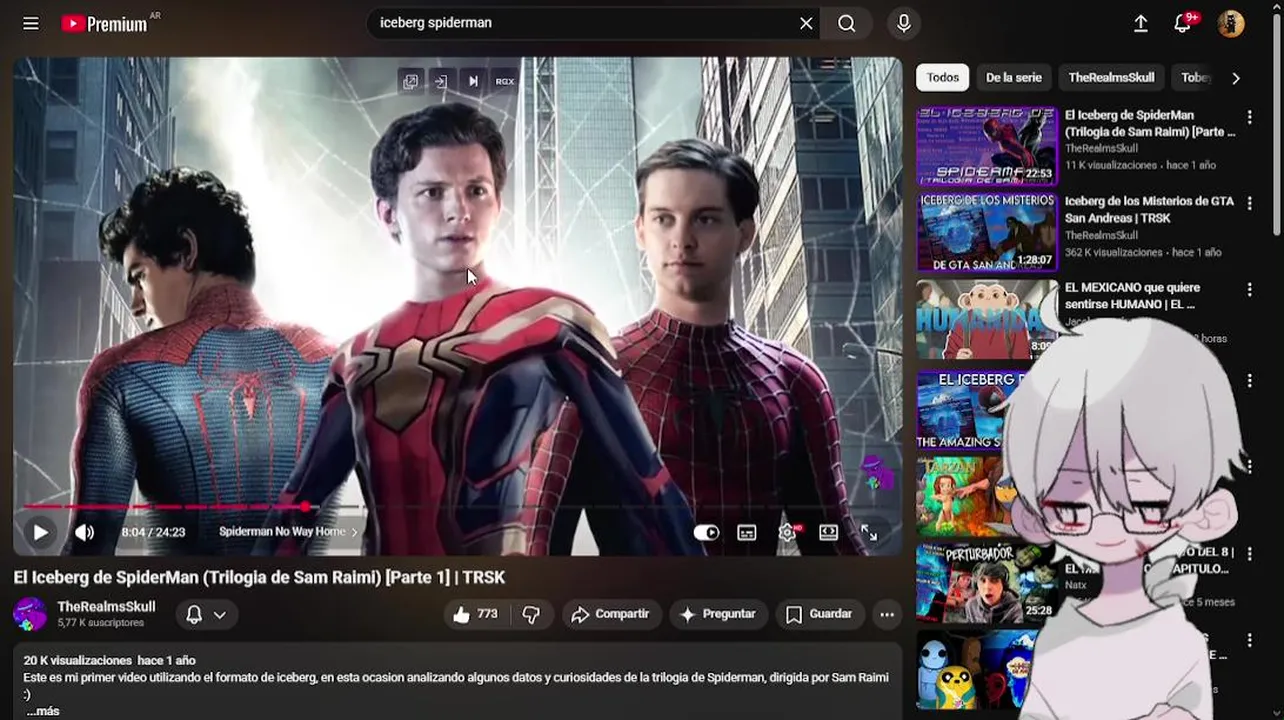The height and width of the screenshot is (720, 1284).
Task: Select the Todos filter chip
Action: pos(942,77)
